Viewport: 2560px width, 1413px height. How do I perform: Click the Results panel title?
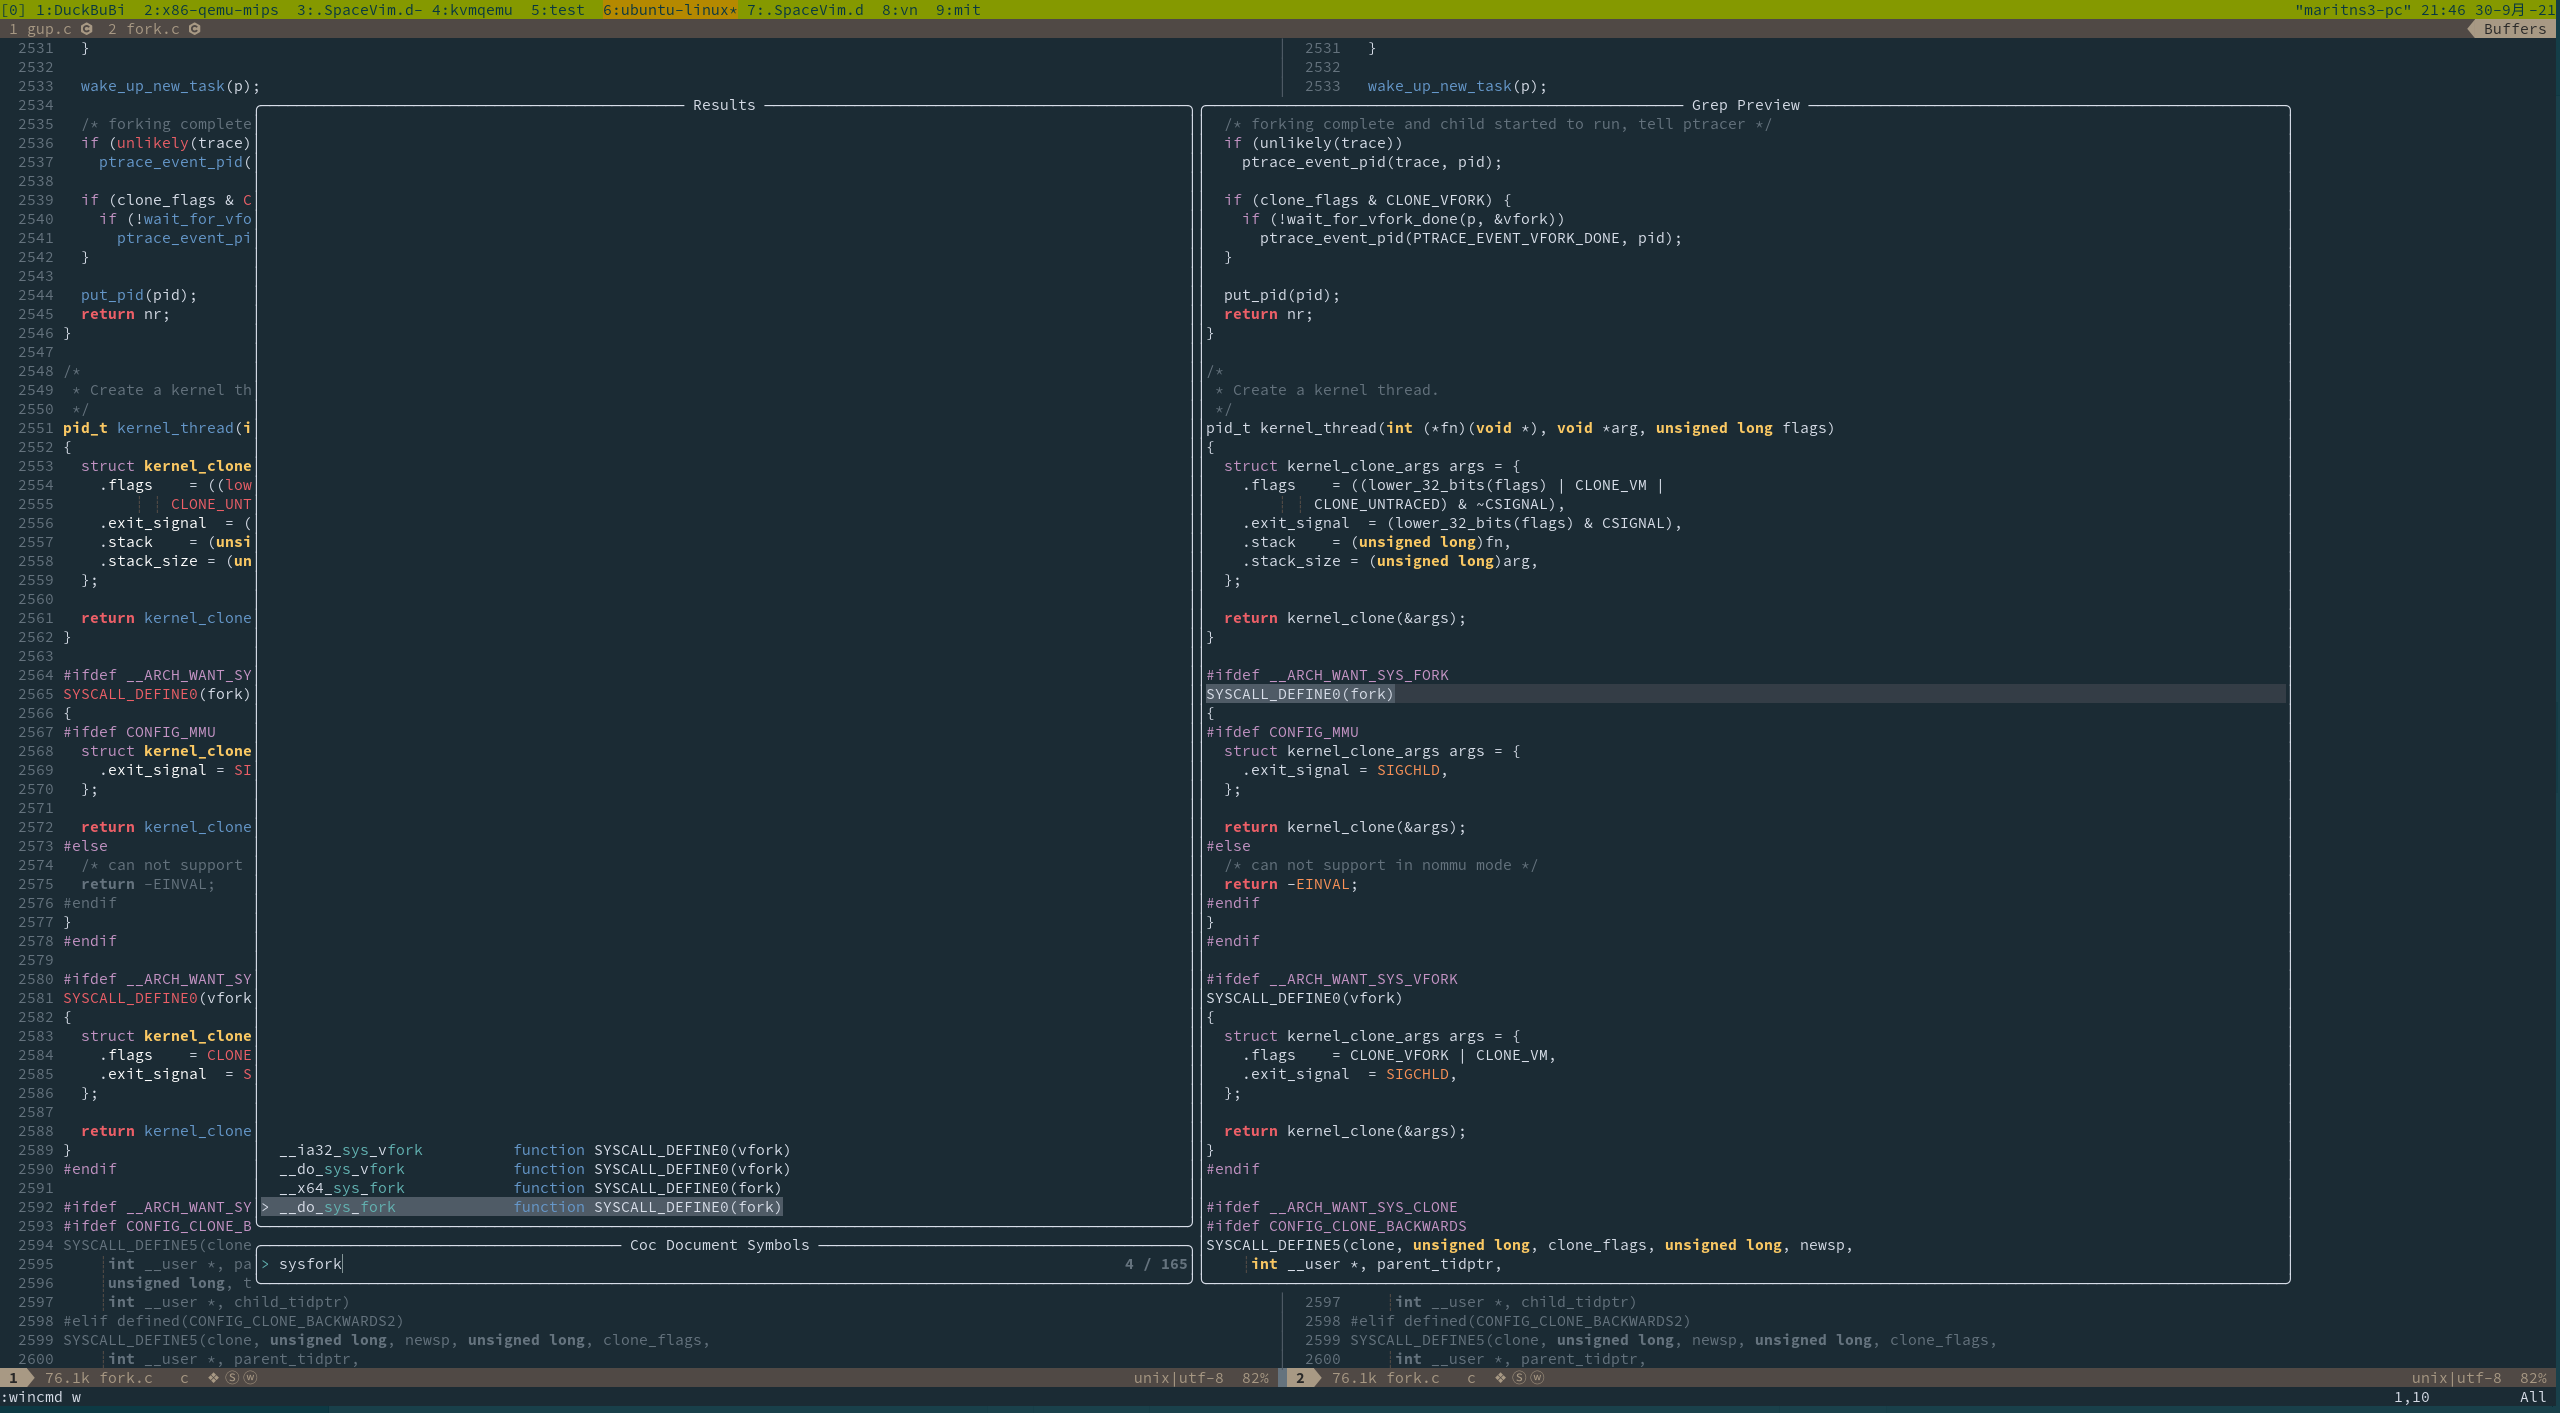click(x=724, y=105)
